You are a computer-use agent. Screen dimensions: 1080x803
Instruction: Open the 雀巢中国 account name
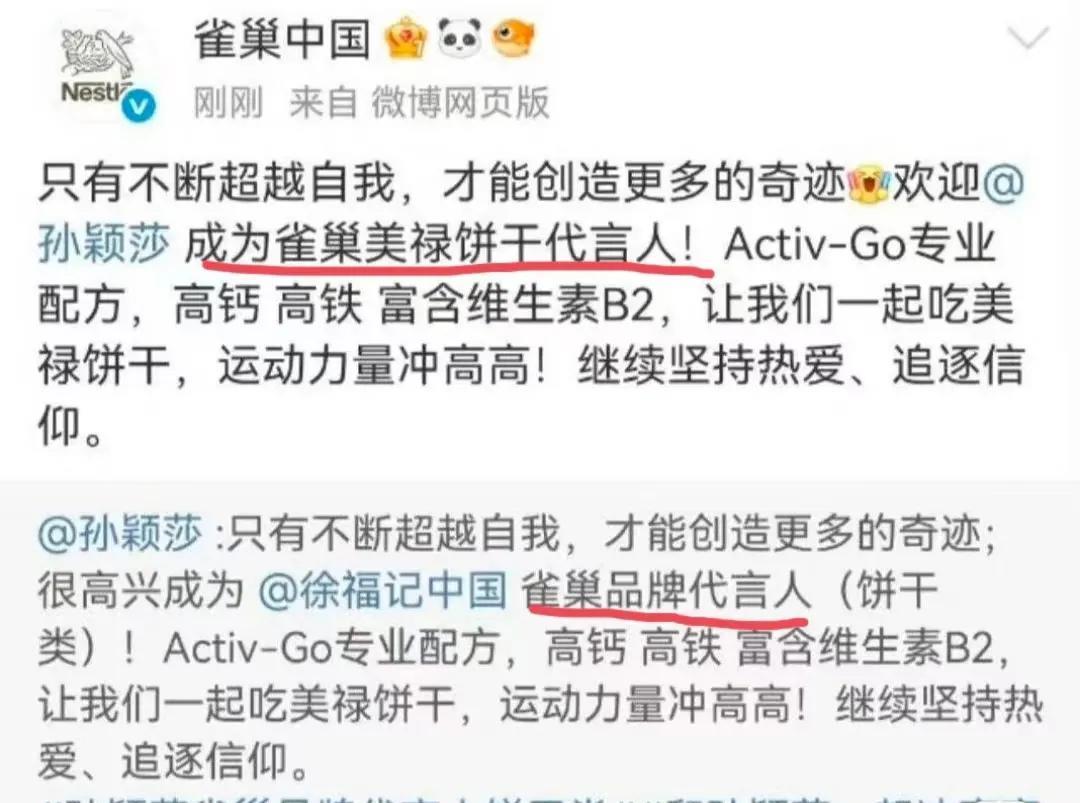282,39
